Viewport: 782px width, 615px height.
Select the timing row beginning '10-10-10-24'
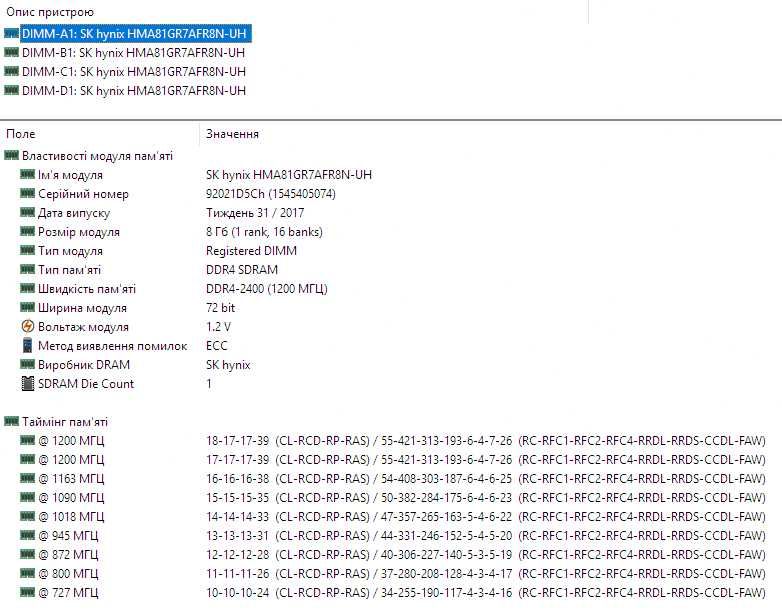click(486, 593)
